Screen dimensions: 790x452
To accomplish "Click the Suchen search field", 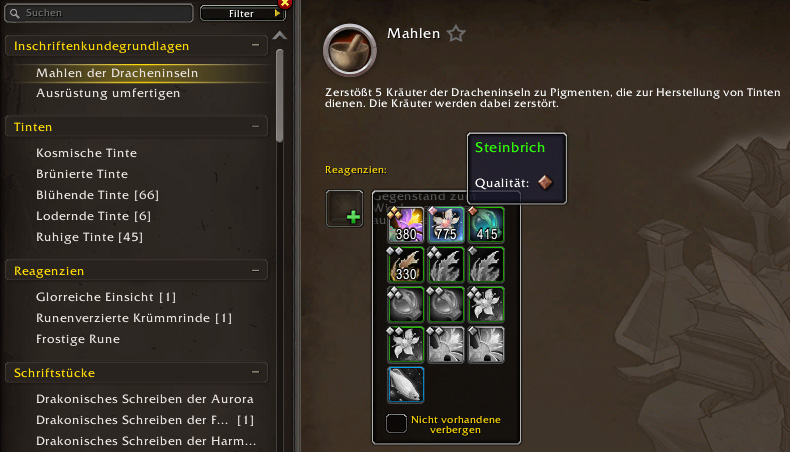I will (x=99, y=13).
